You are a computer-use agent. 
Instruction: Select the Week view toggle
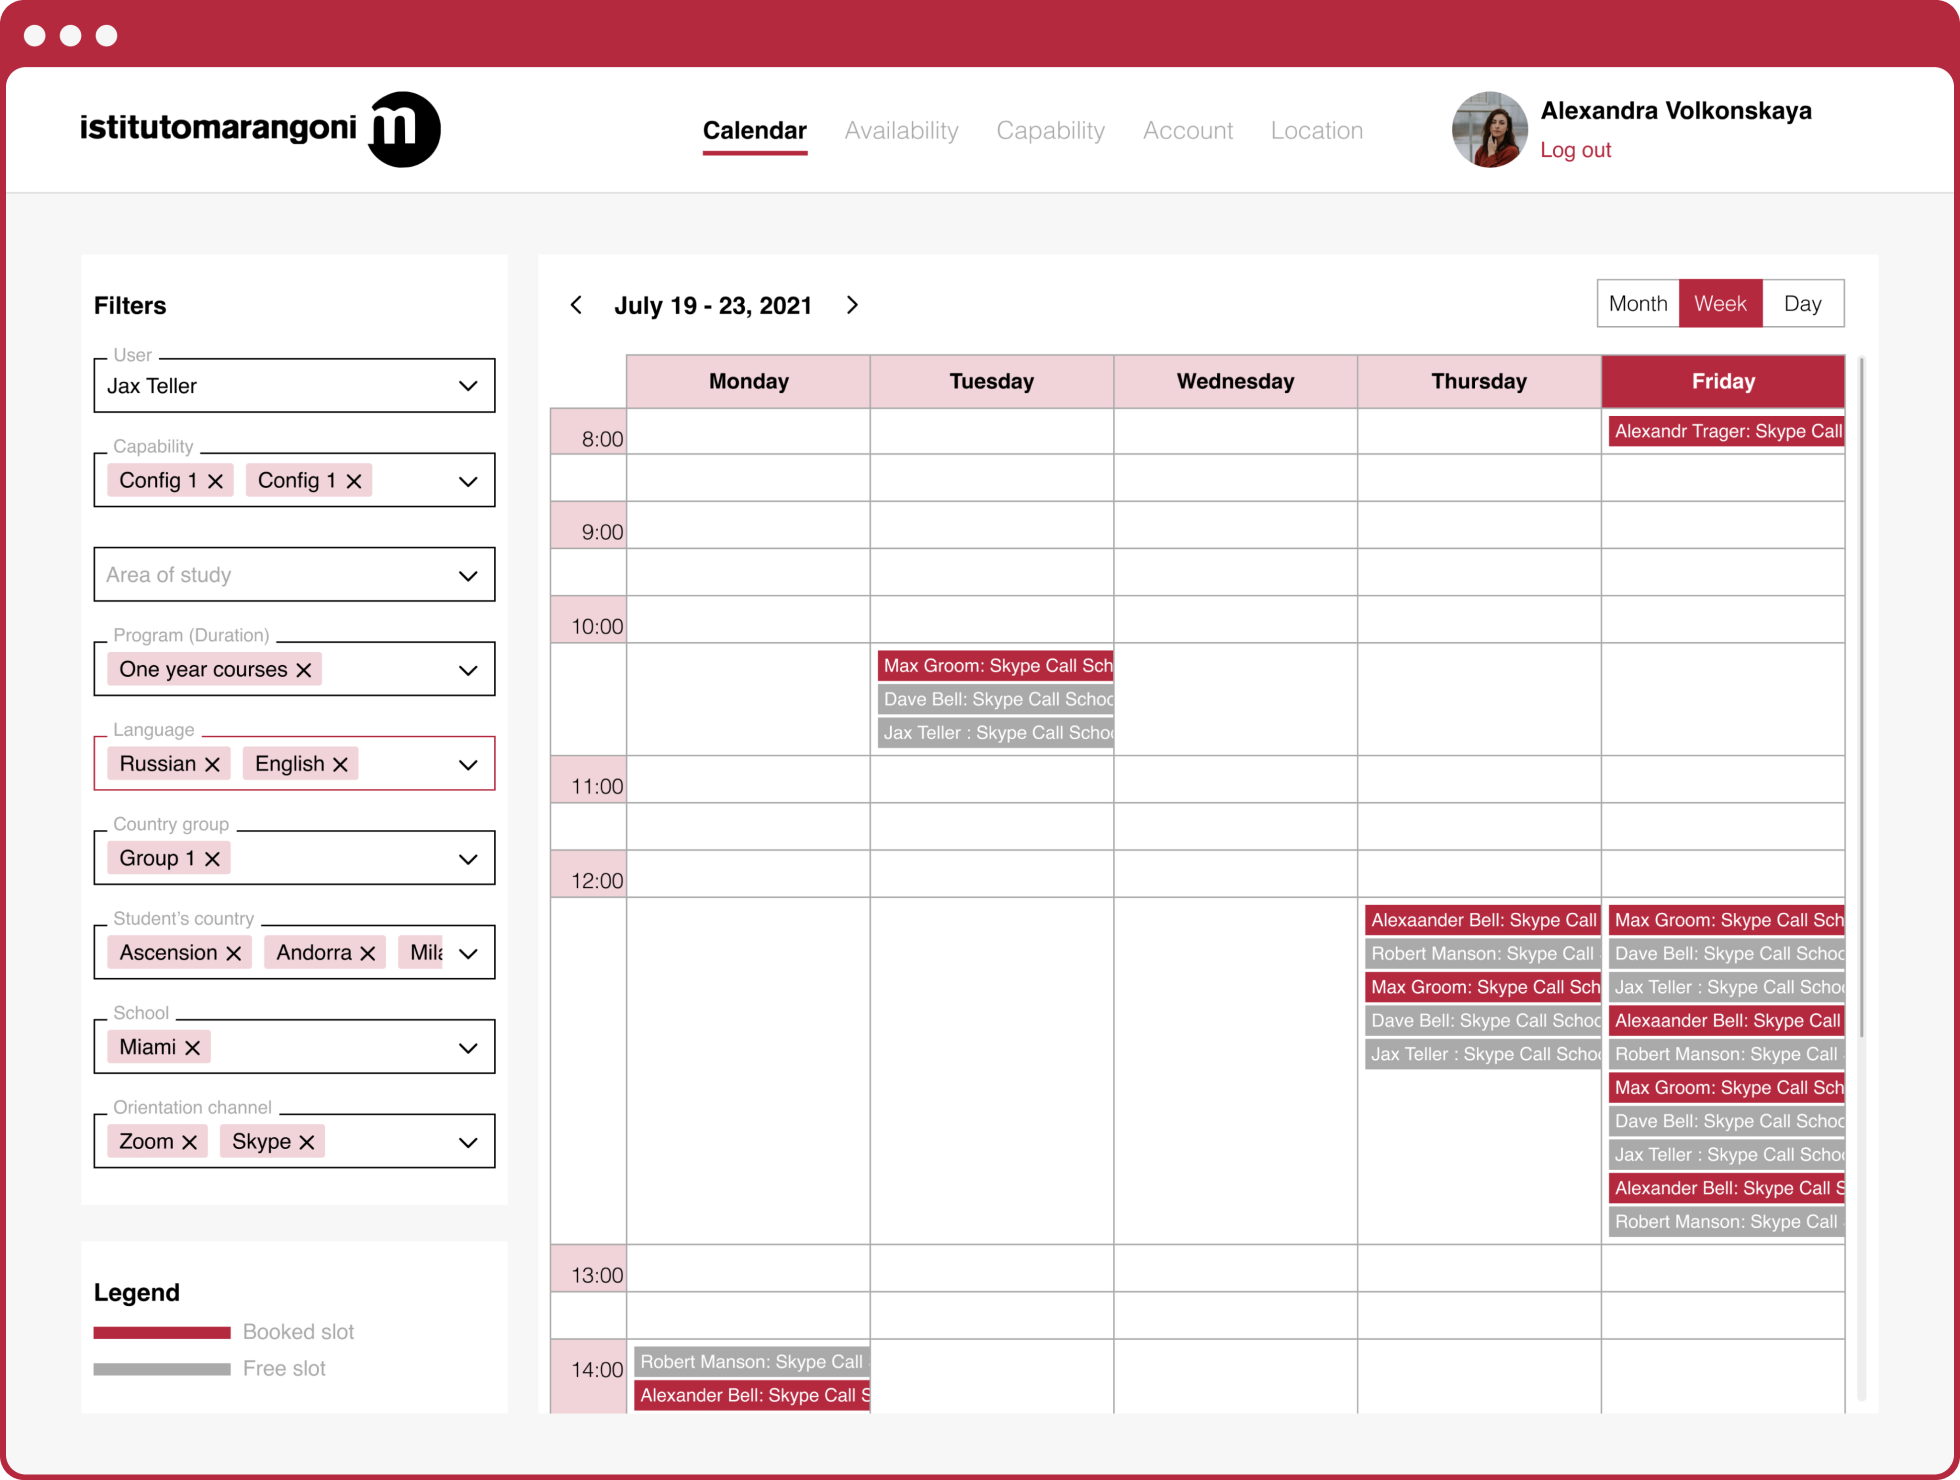click(1720, 303)
